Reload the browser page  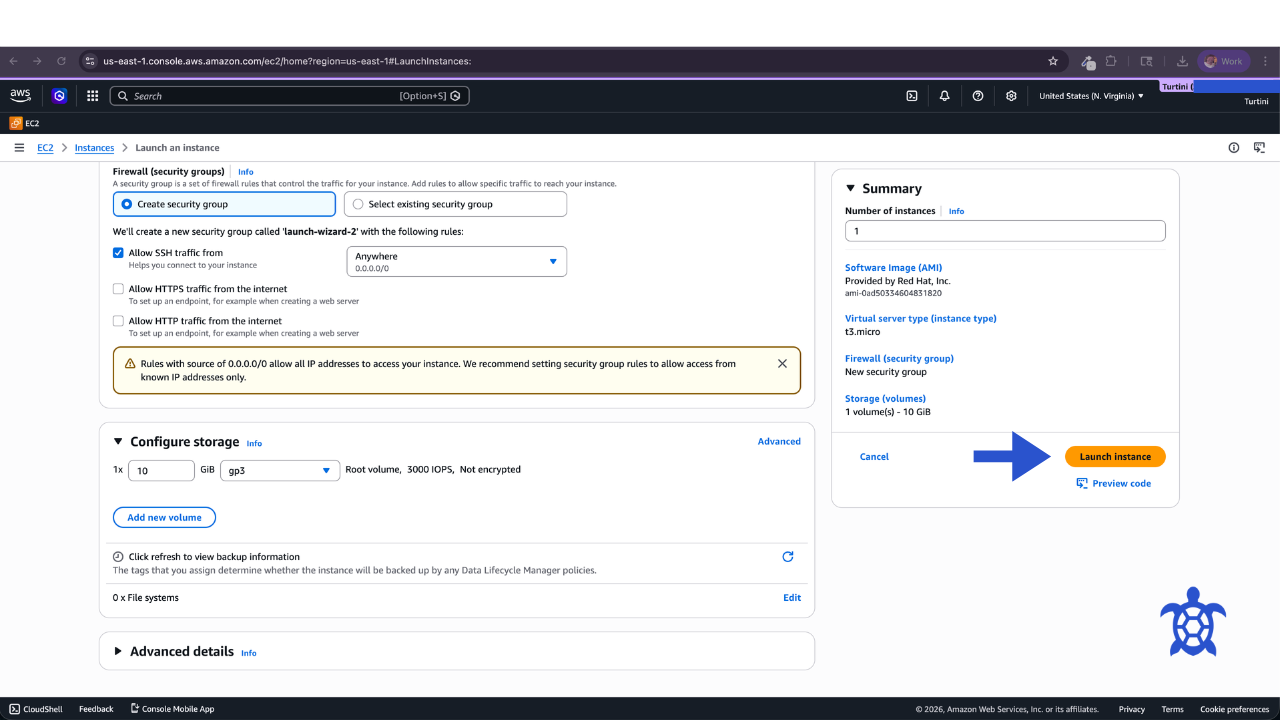(x=61, y=61)
